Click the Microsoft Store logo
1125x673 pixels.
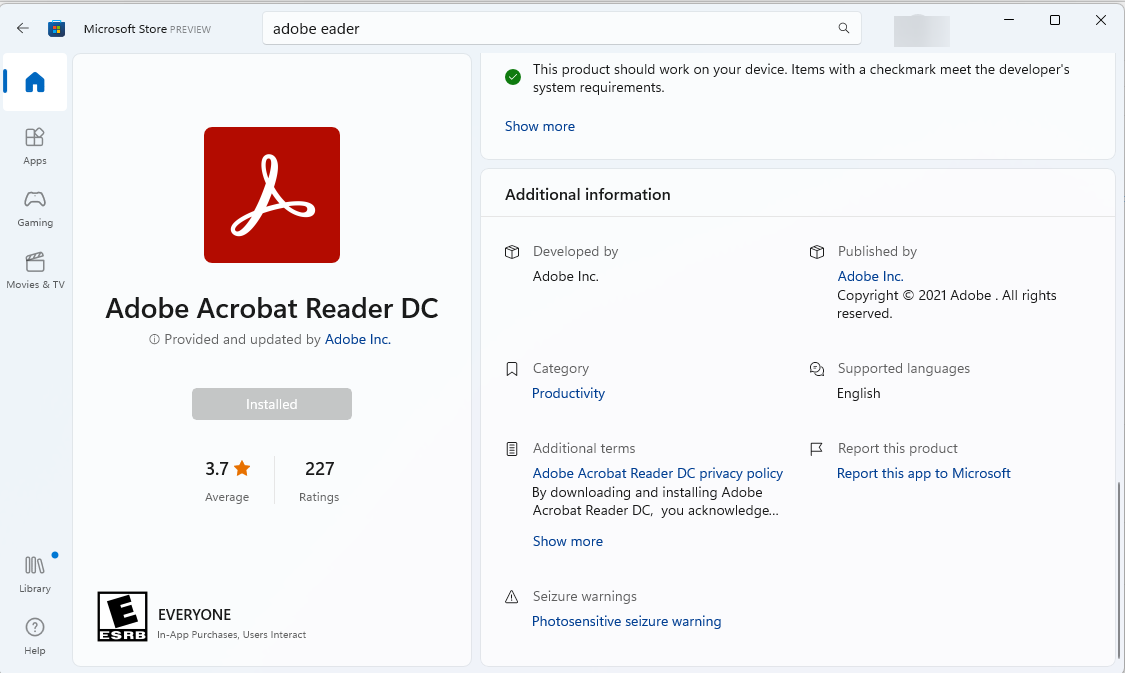click(57, 28)
